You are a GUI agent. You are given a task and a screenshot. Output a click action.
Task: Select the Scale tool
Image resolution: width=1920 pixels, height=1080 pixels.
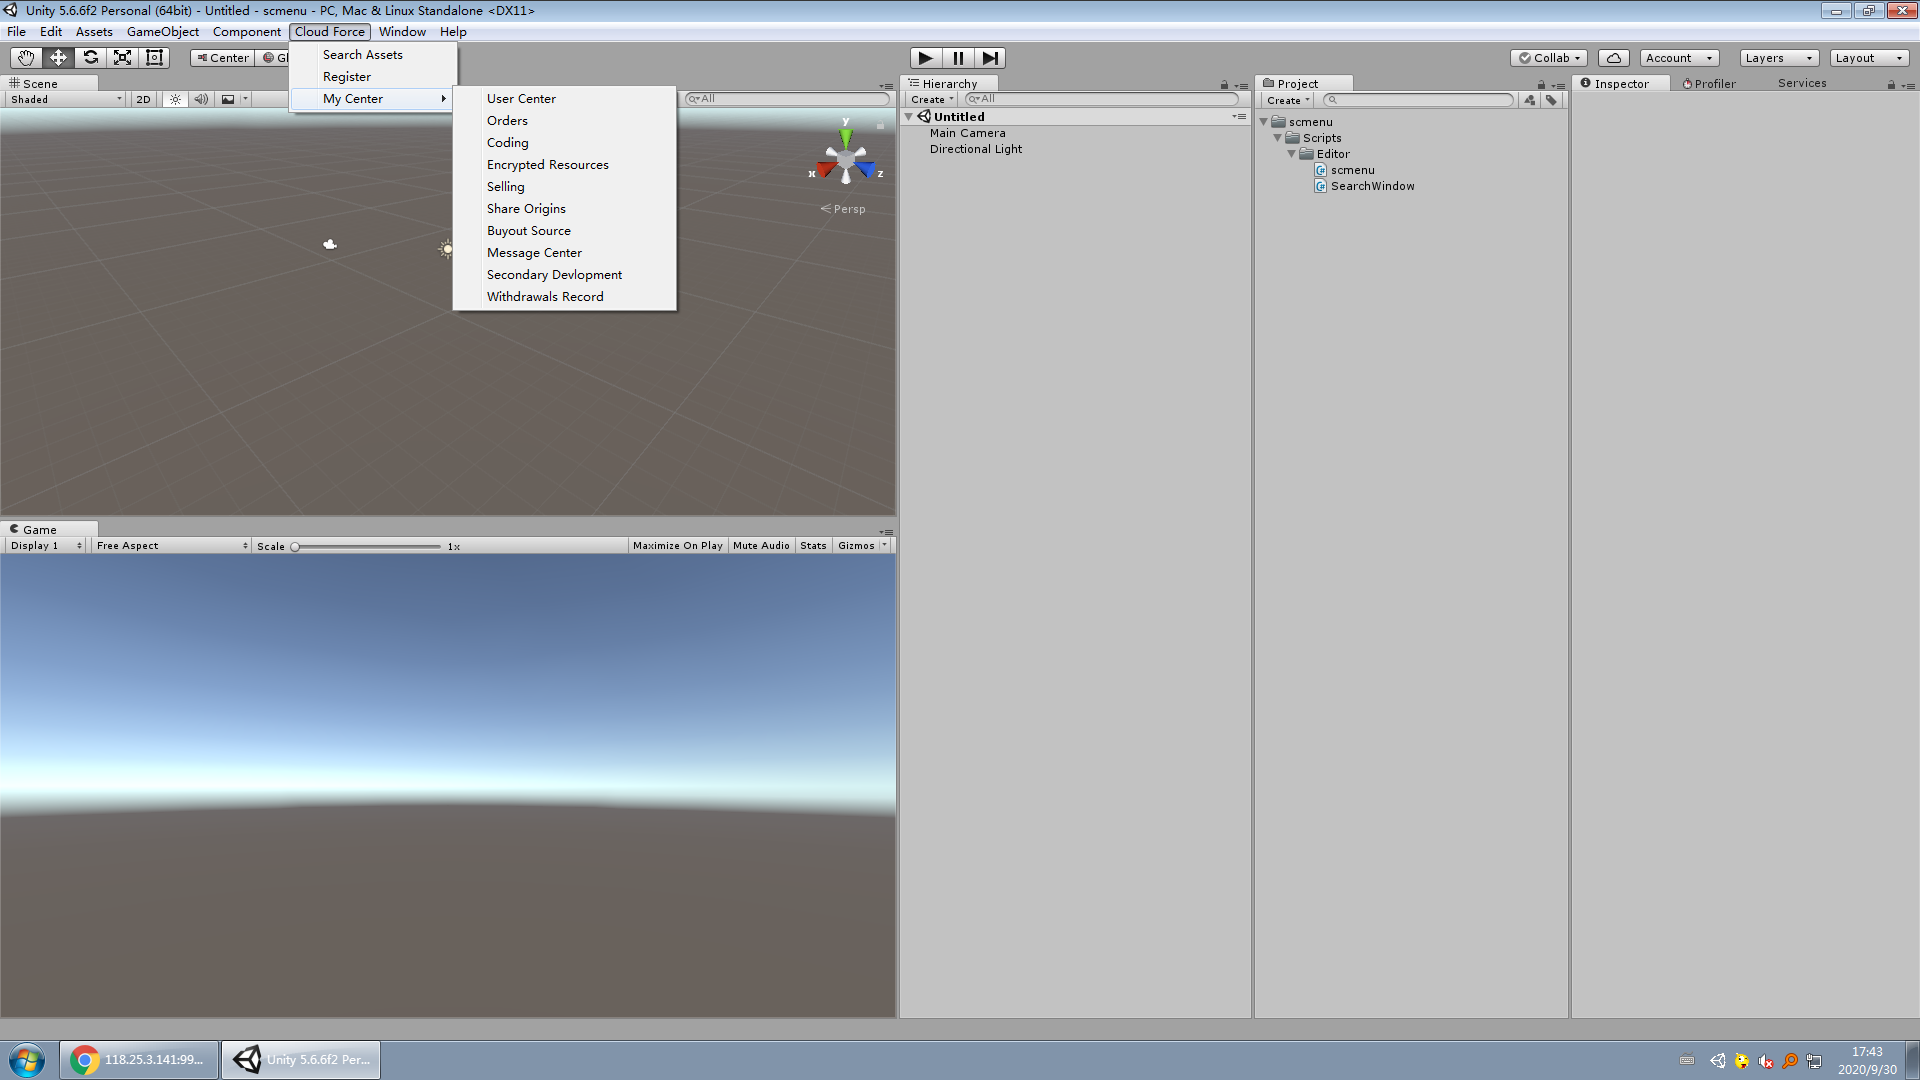point(122,58)
